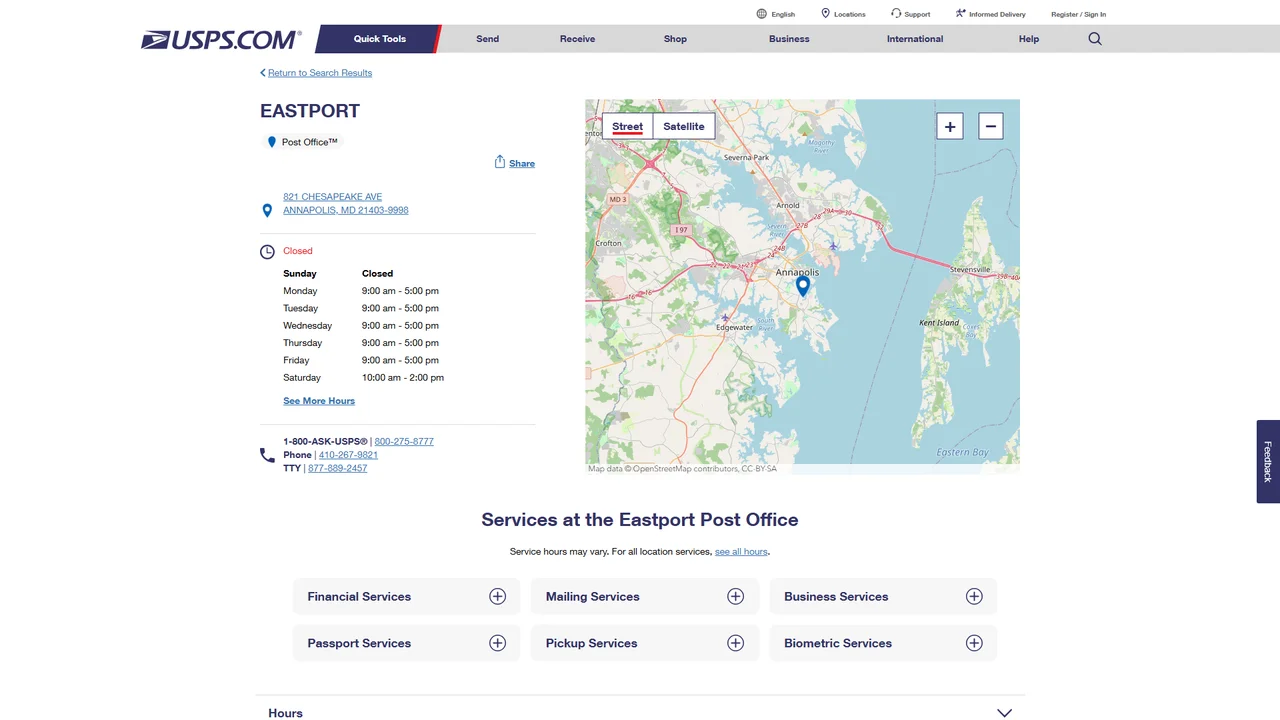1280x720 pixels.
Task: Open the International menu
Action: [915, 39]
